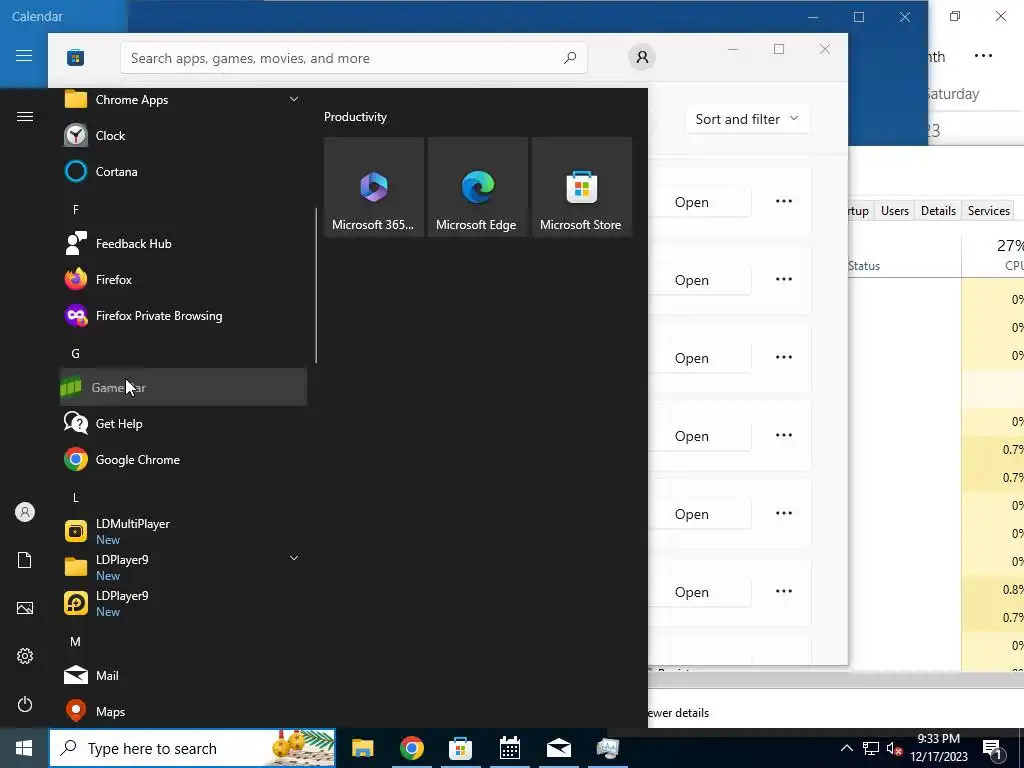Click the Power icon in Start sidebar
1024x768 pixels.
[x=25, y=704]
